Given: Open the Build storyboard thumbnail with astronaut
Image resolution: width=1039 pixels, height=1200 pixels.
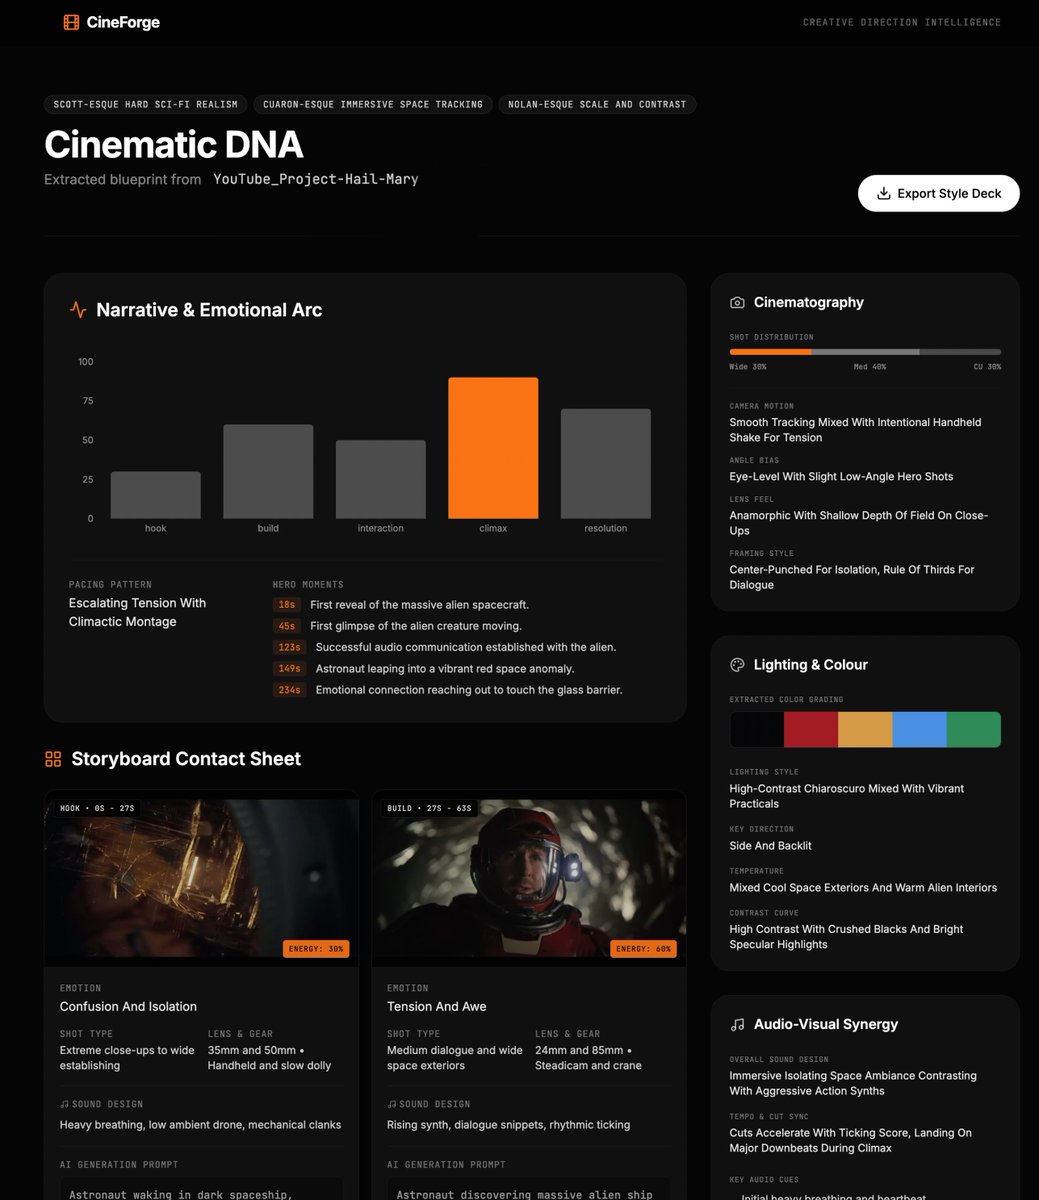Looking at the screenshot, I should [x=529, y=878].
